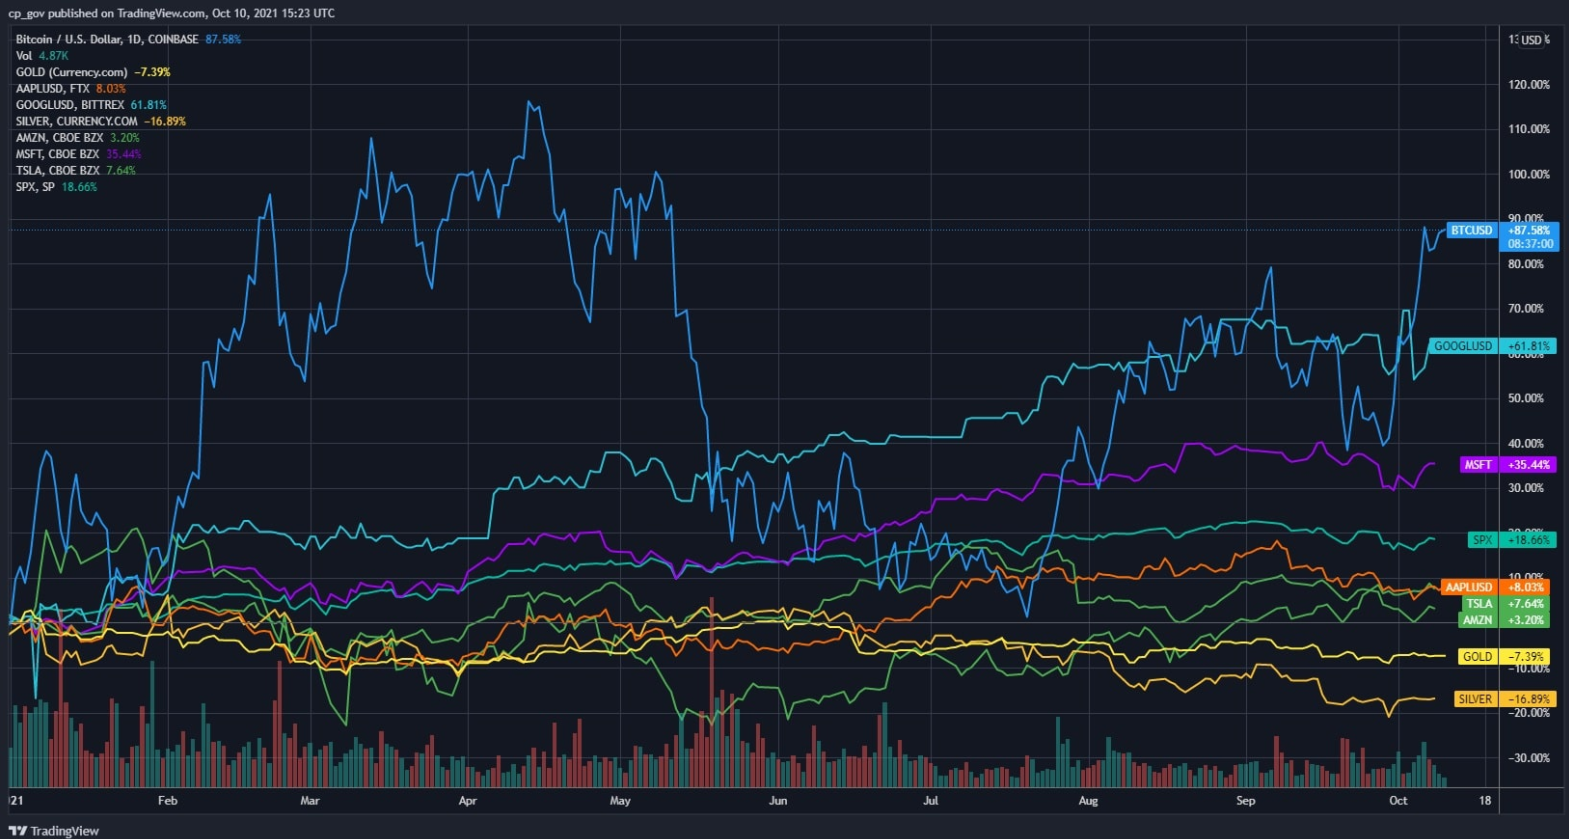The height and width of the screenshot is (839, 1569).
Task: Click the green TSLA series label
Action: point(1479,604)
